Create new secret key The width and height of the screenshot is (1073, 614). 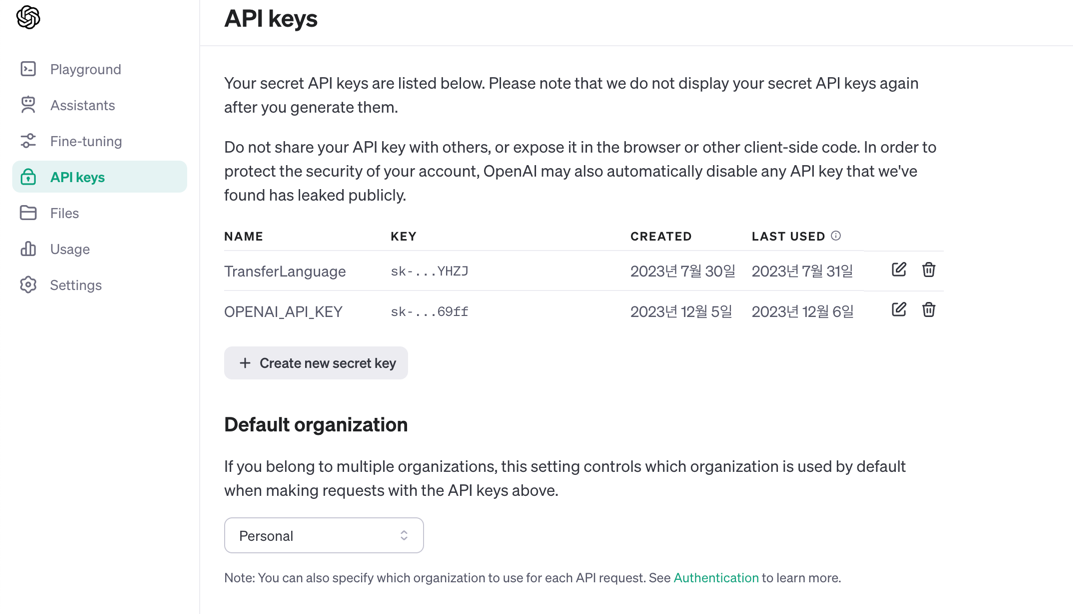316,363
